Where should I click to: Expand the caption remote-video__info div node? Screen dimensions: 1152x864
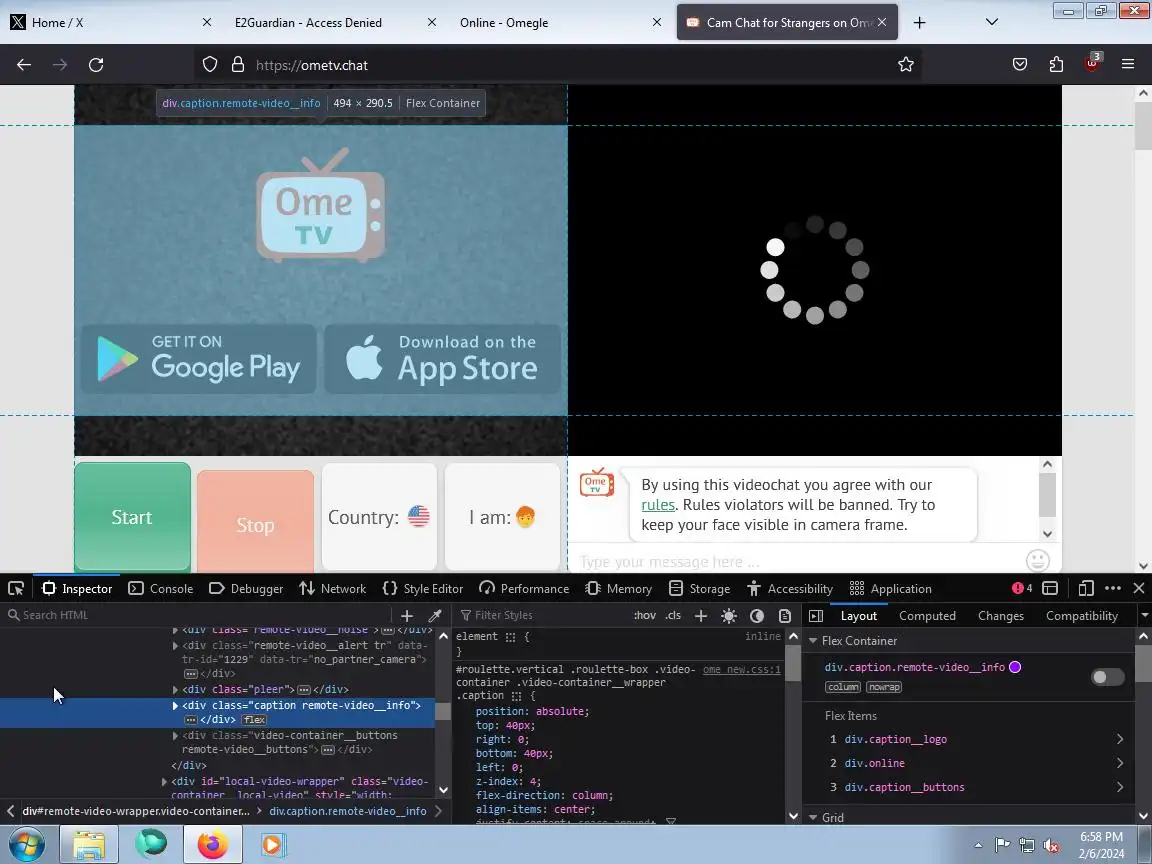[175, 705]
